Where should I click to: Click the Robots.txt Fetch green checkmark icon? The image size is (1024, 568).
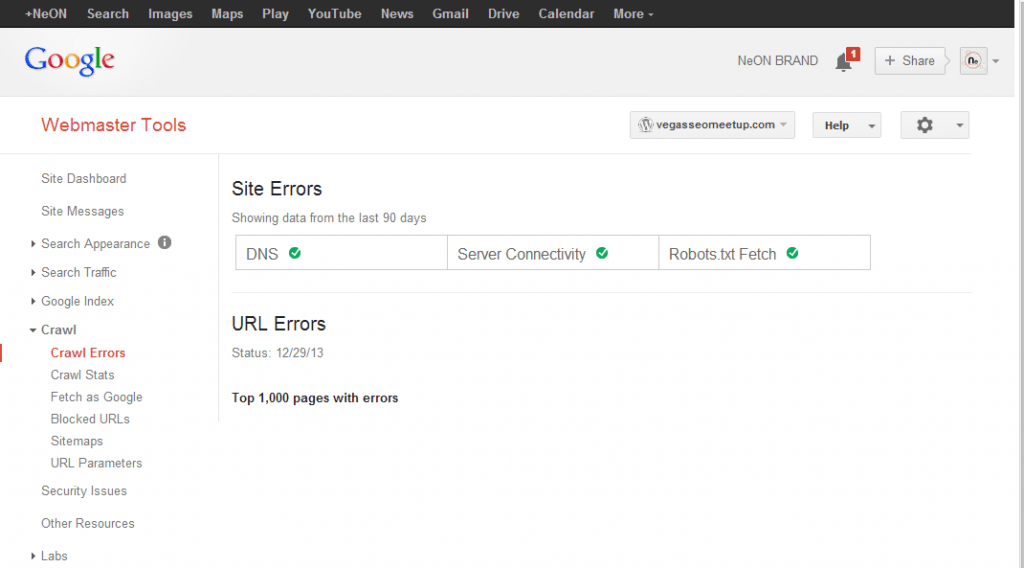[x=792, y=253]
